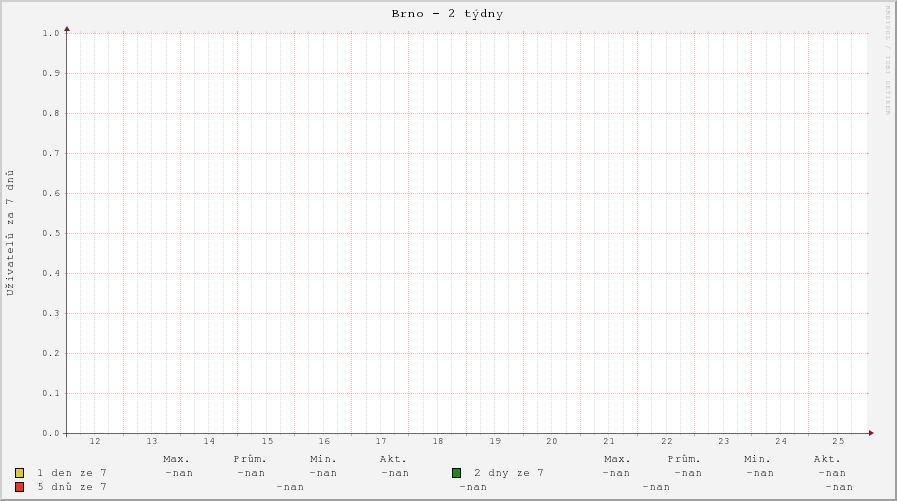Click the 0.0 origin value on the vertical axis

point(51,434)
